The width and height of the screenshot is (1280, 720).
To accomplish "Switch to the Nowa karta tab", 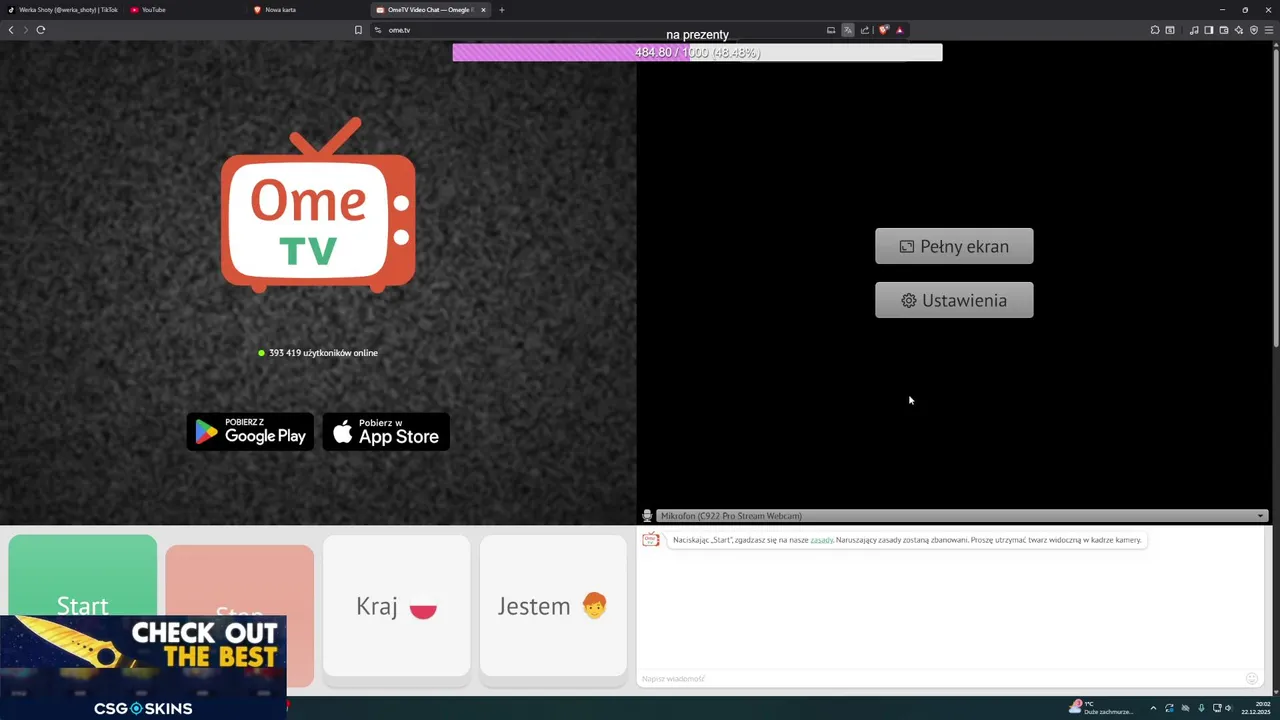I will point(308,10).
